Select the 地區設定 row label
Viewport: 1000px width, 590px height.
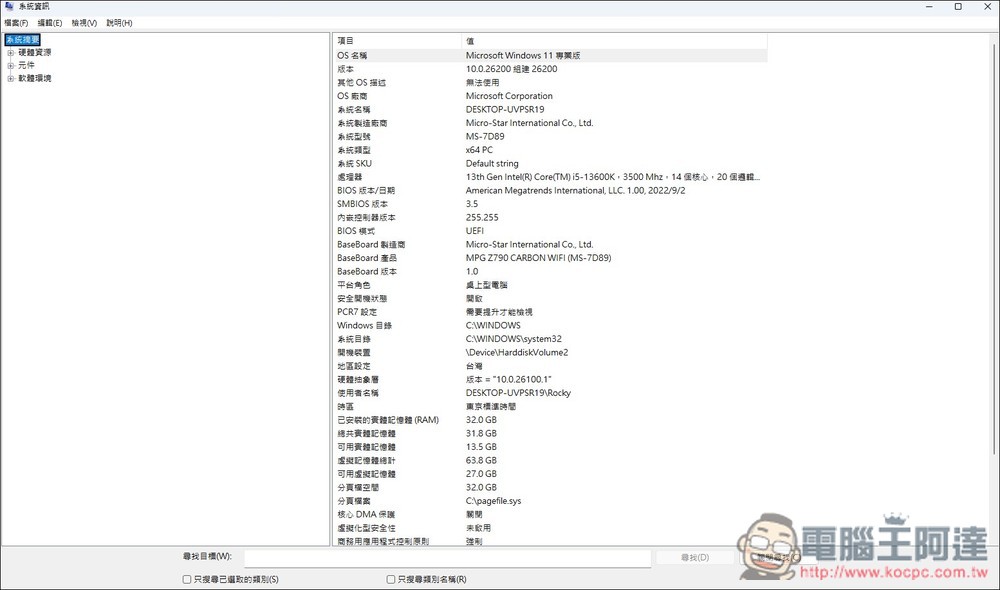point(353,366)
